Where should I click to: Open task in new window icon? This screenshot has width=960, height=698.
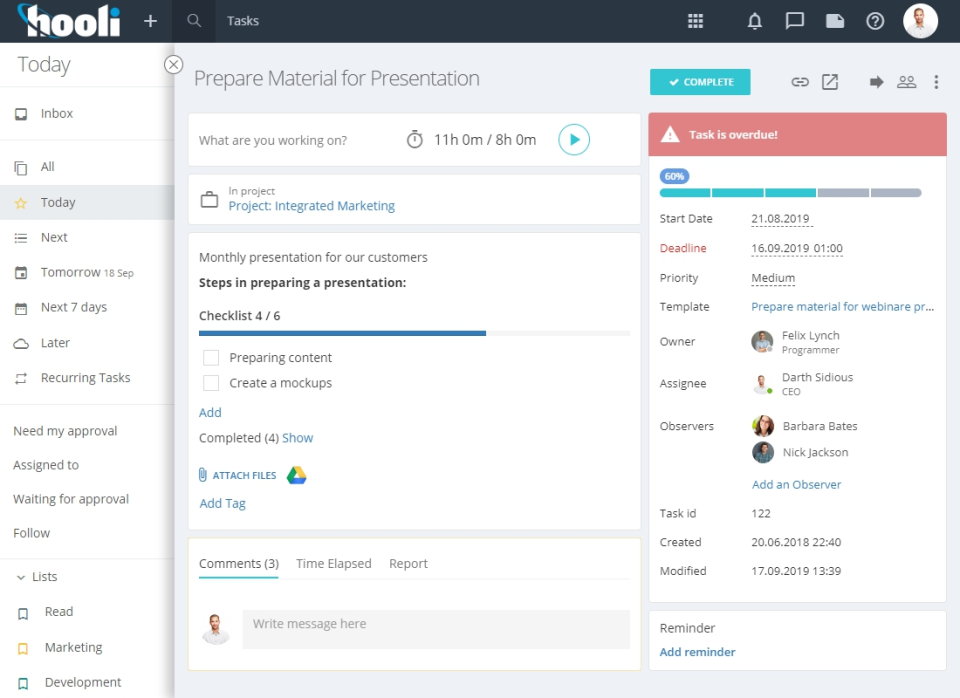pyautogui.click(x=830, y=82)
